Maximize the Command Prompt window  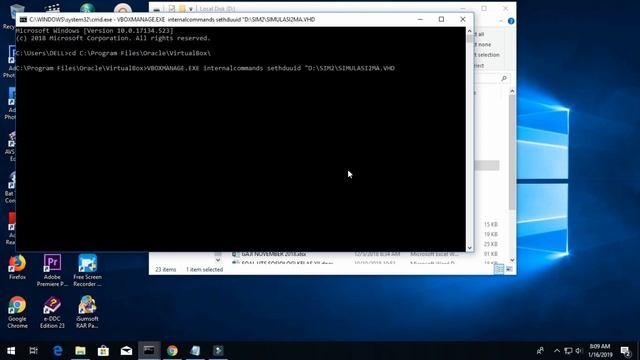point(441,19)
